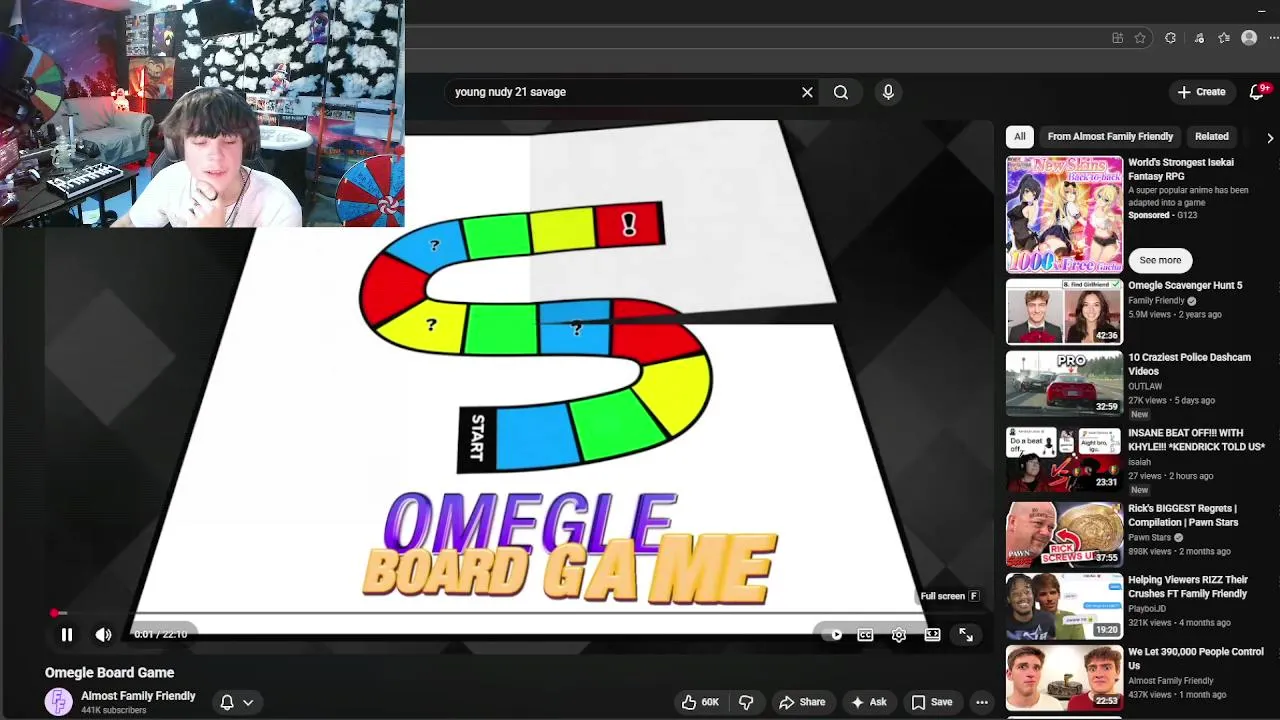Open the player settings gear
Screen dimensions: 1280x720
click(x=899, y=635)
